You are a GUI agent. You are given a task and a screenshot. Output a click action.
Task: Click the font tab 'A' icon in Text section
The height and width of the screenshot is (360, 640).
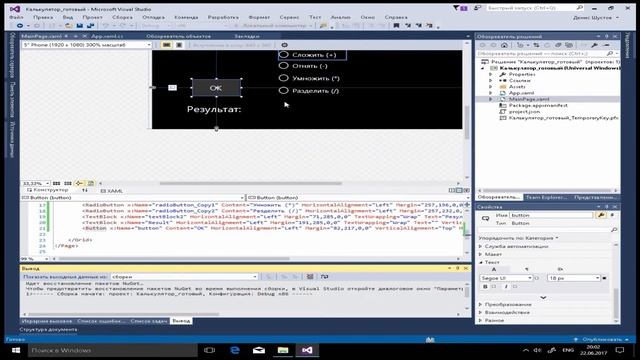click(x=494, y=269)
